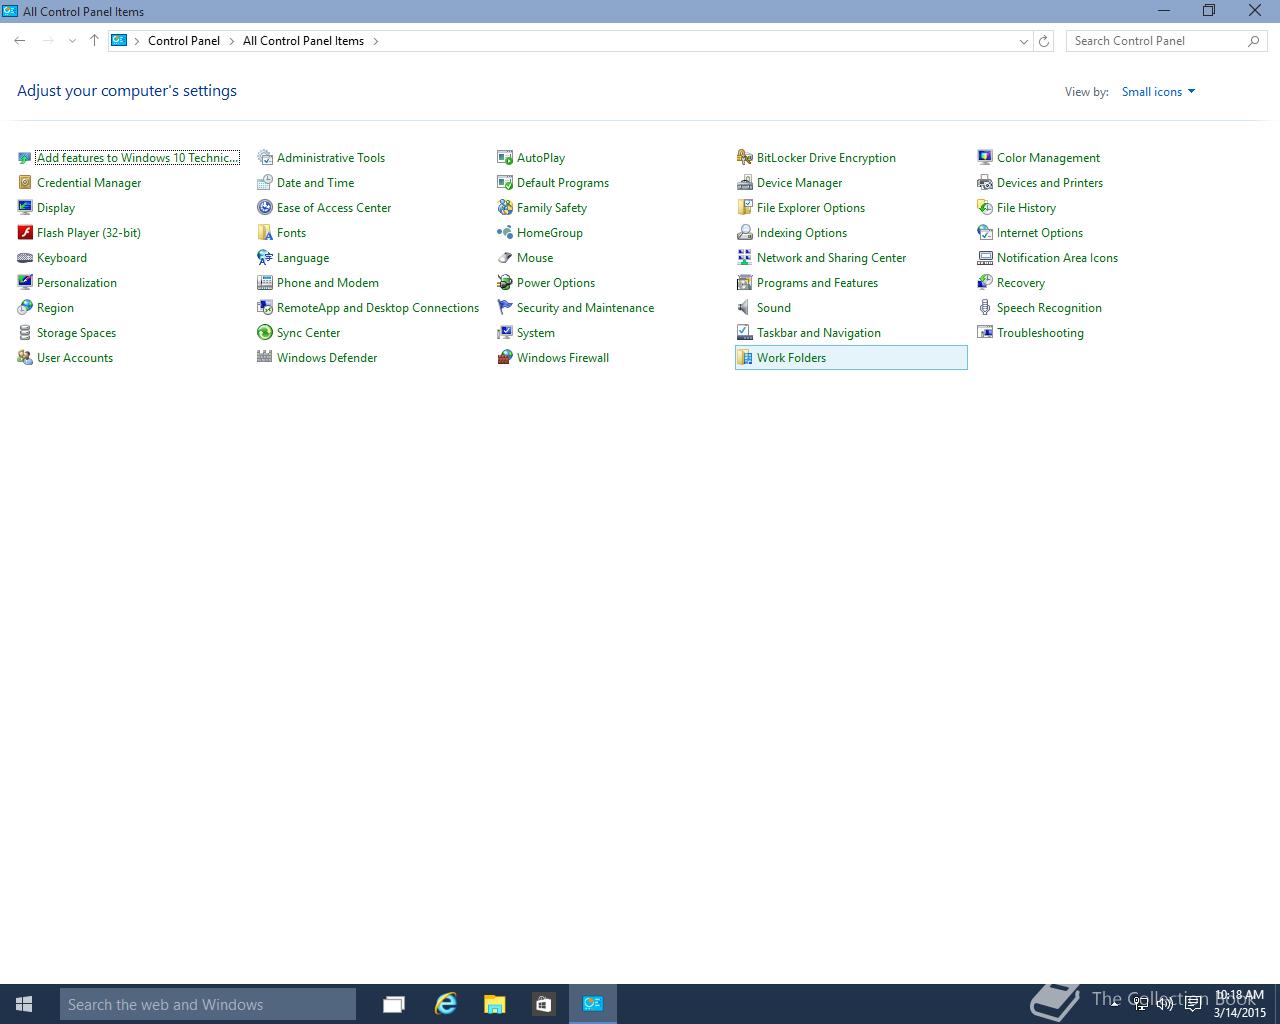Image resolution: width=1280 pixels, height=1024 pixels.
Task: Click the Recovery icon
Action: pos(985,283)
